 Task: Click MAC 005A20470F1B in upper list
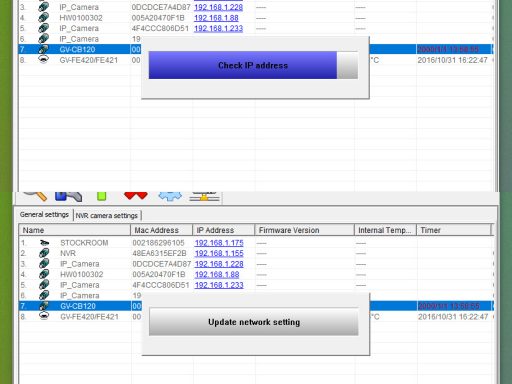158,18
